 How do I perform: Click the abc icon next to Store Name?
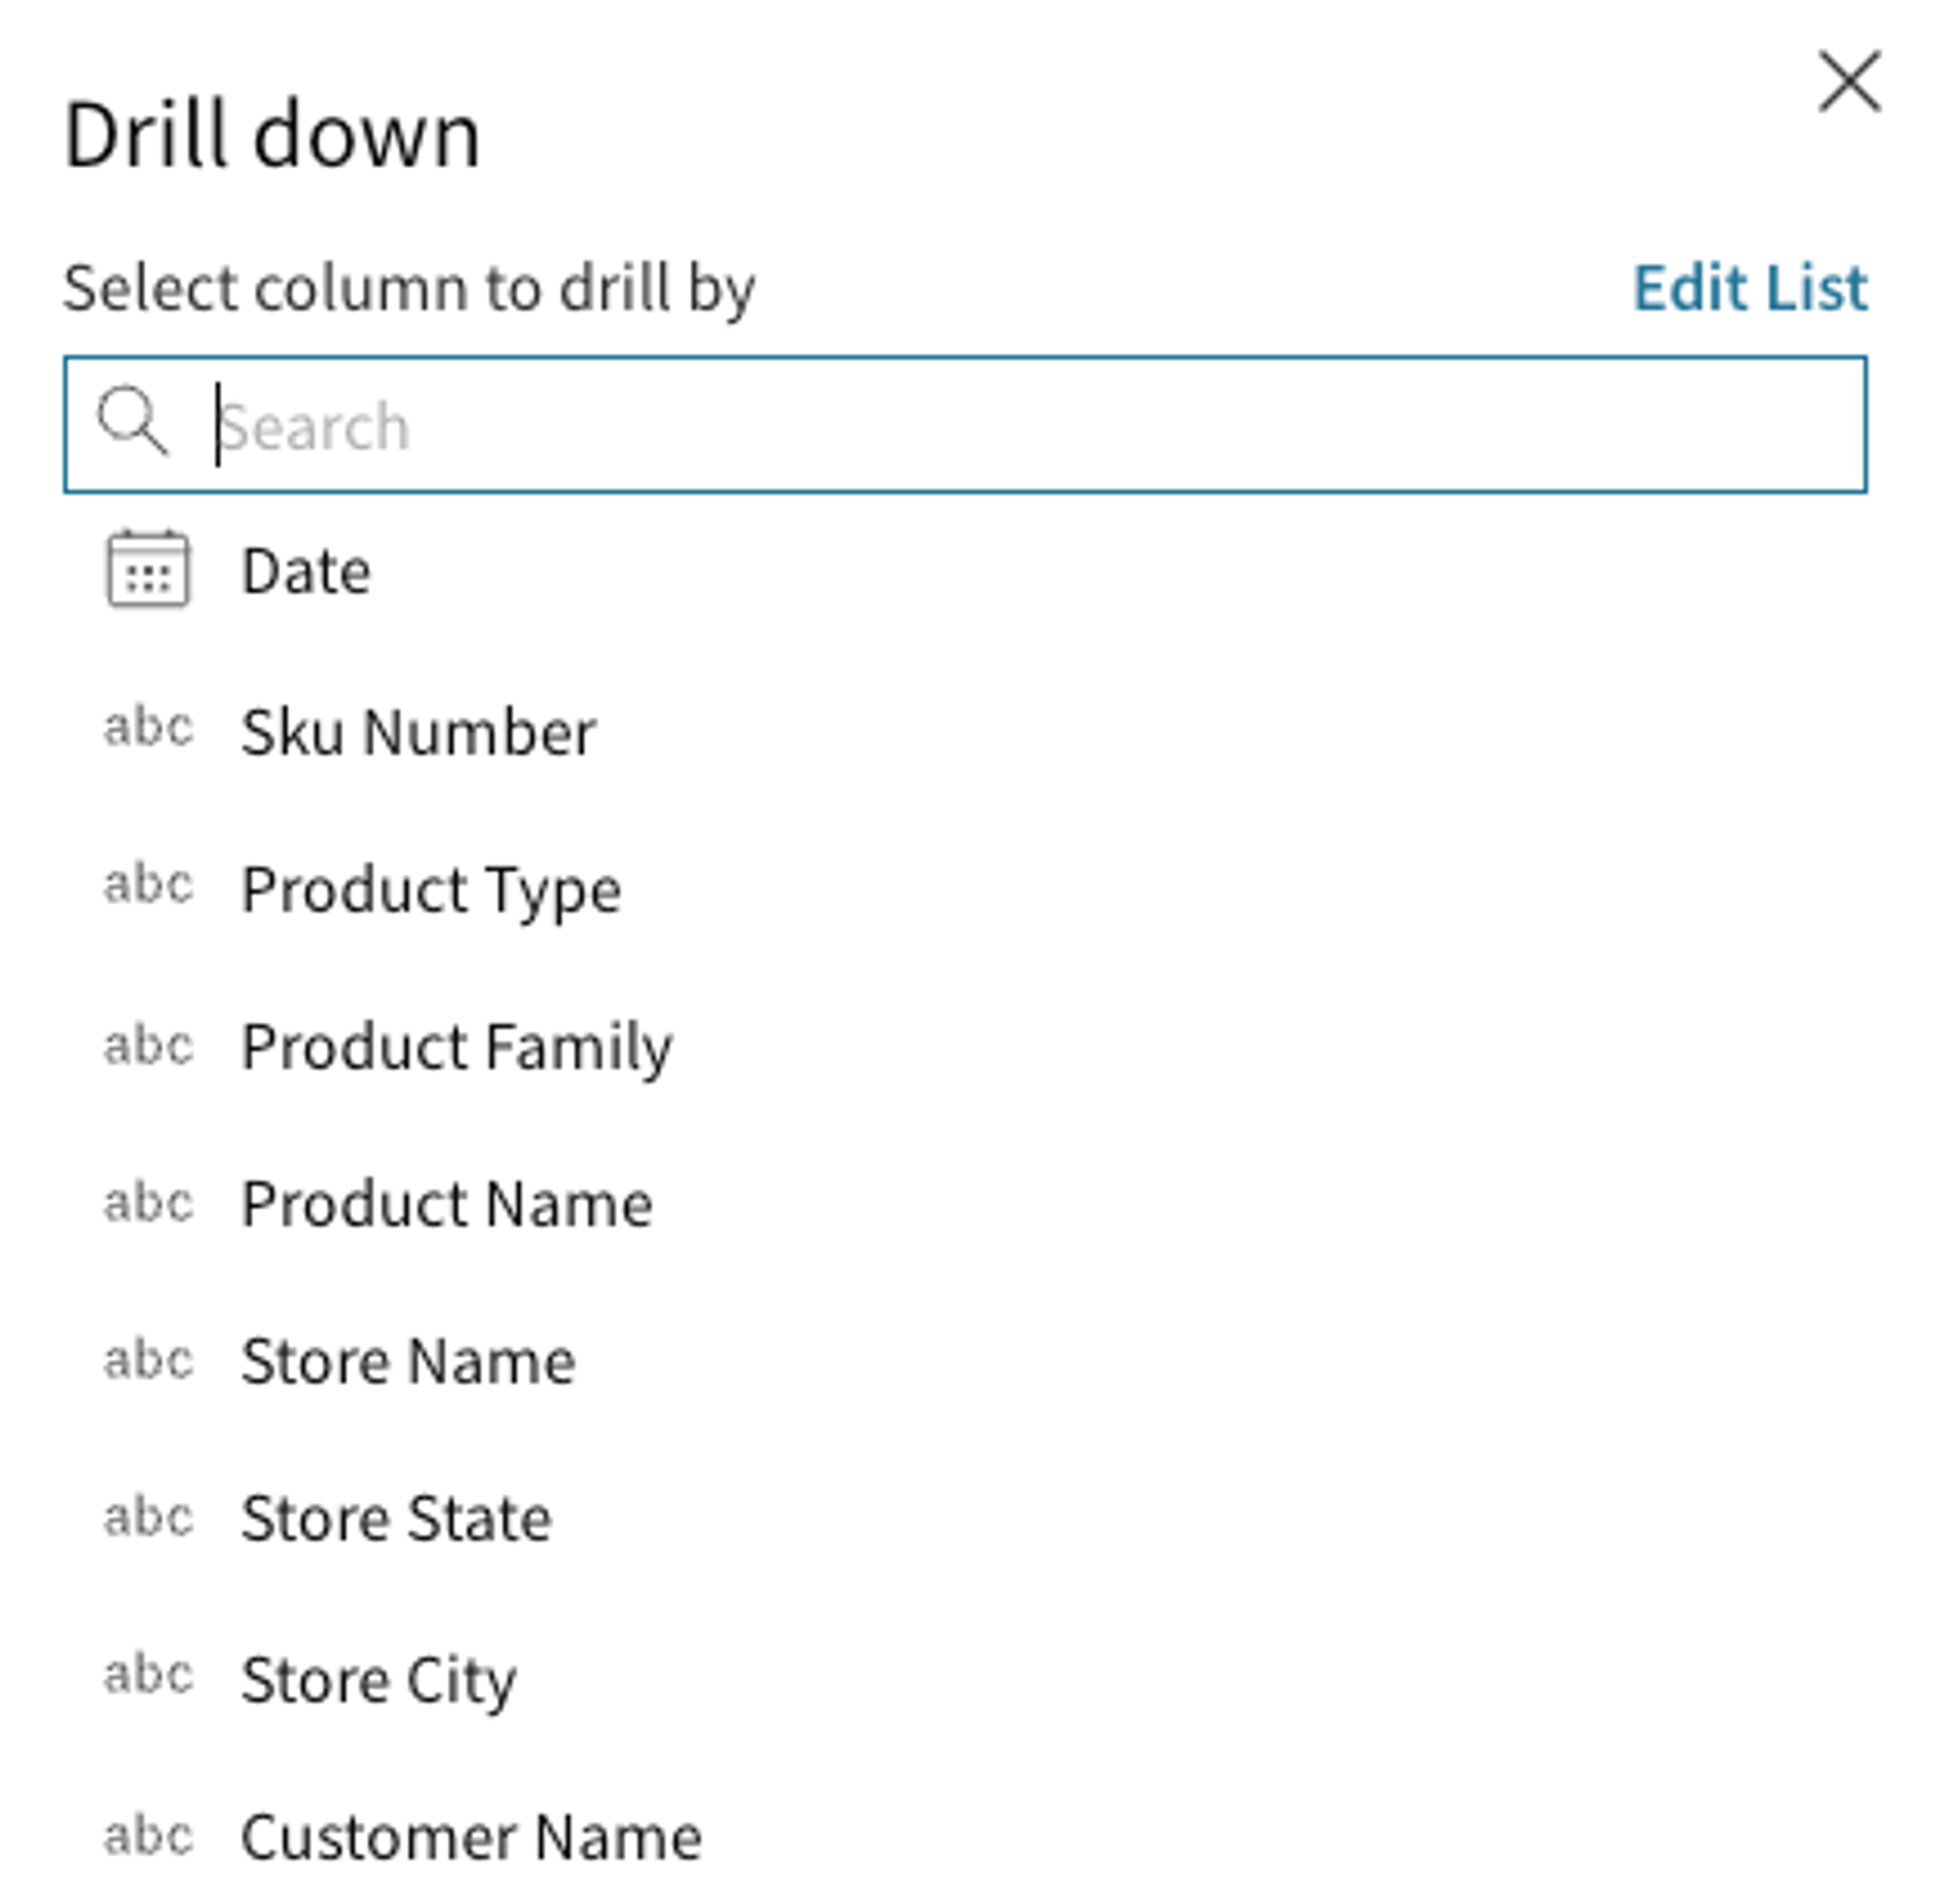(148, 1360)
